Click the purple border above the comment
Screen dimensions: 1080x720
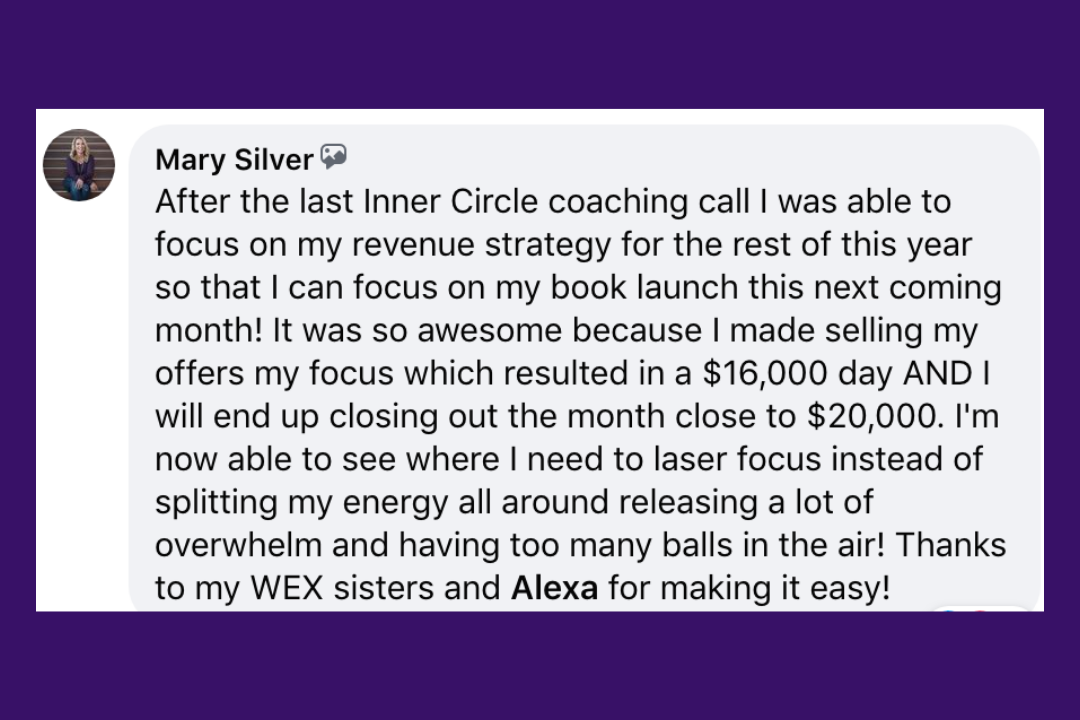point(540,54)
